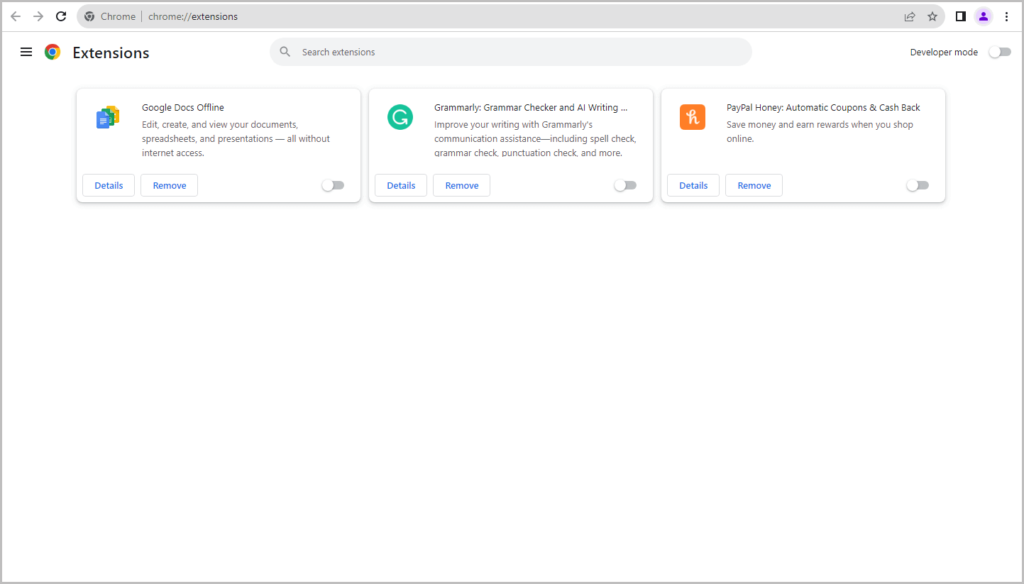Click the browser forward arrow
The height and width of the screenshot is (584, 1024).
click(x=38, y=16)
